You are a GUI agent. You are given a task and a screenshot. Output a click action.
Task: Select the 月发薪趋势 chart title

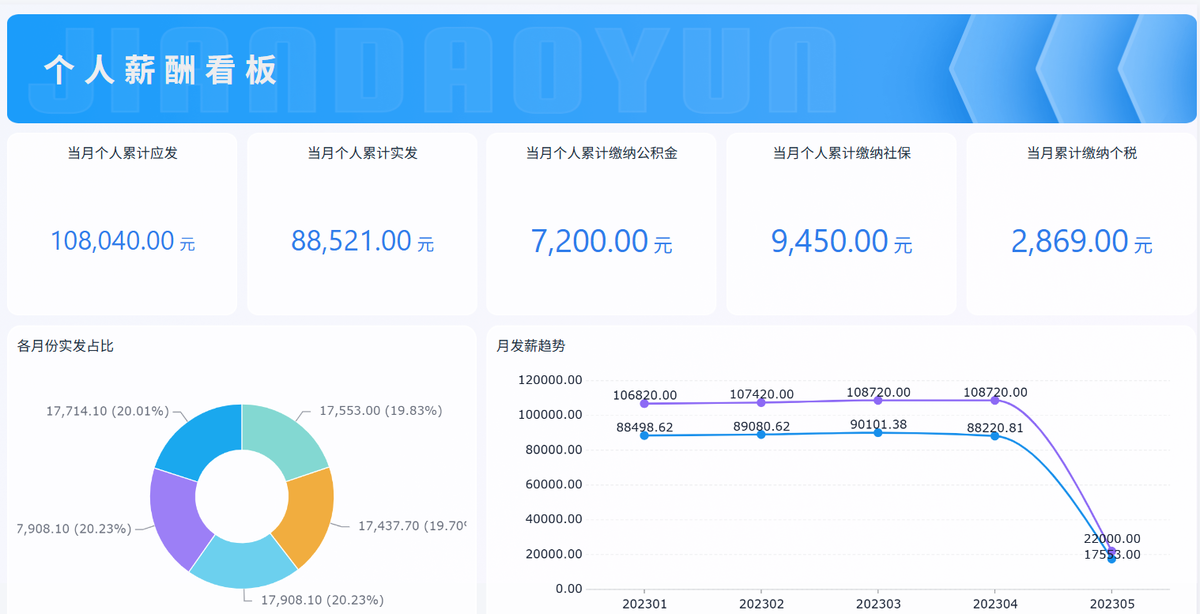click(530, 346)
